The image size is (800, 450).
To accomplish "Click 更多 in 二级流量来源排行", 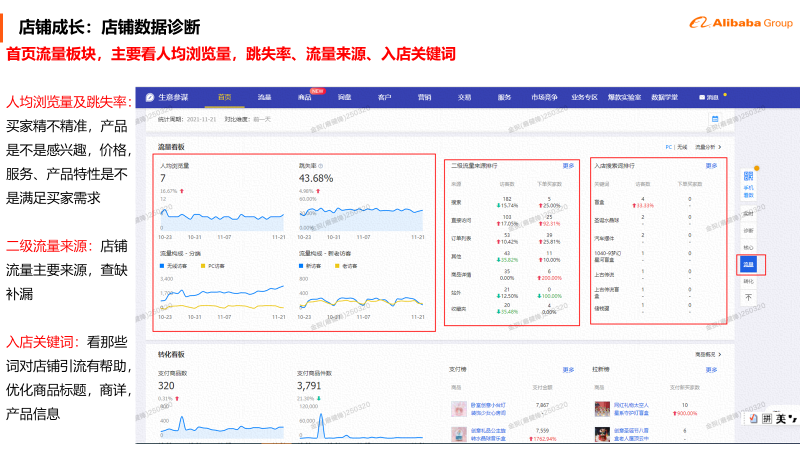I will (x=568, y=165).
